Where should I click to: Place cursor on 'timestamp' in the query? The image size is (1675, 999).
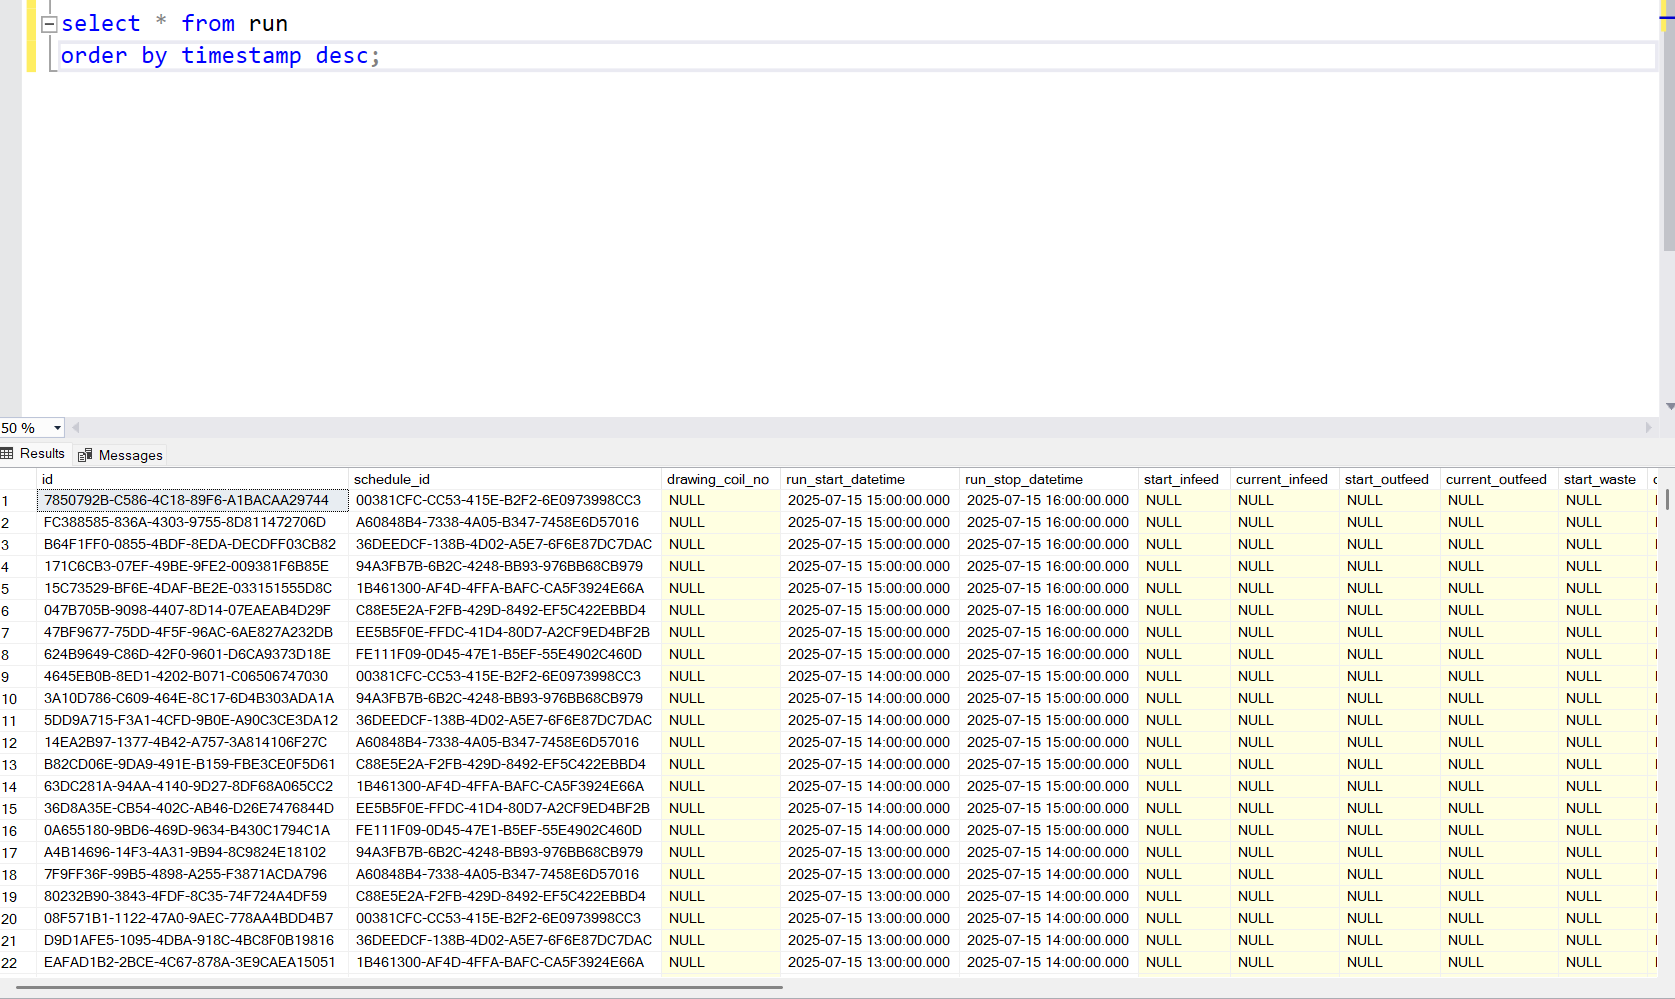click(x=241, y=56)
